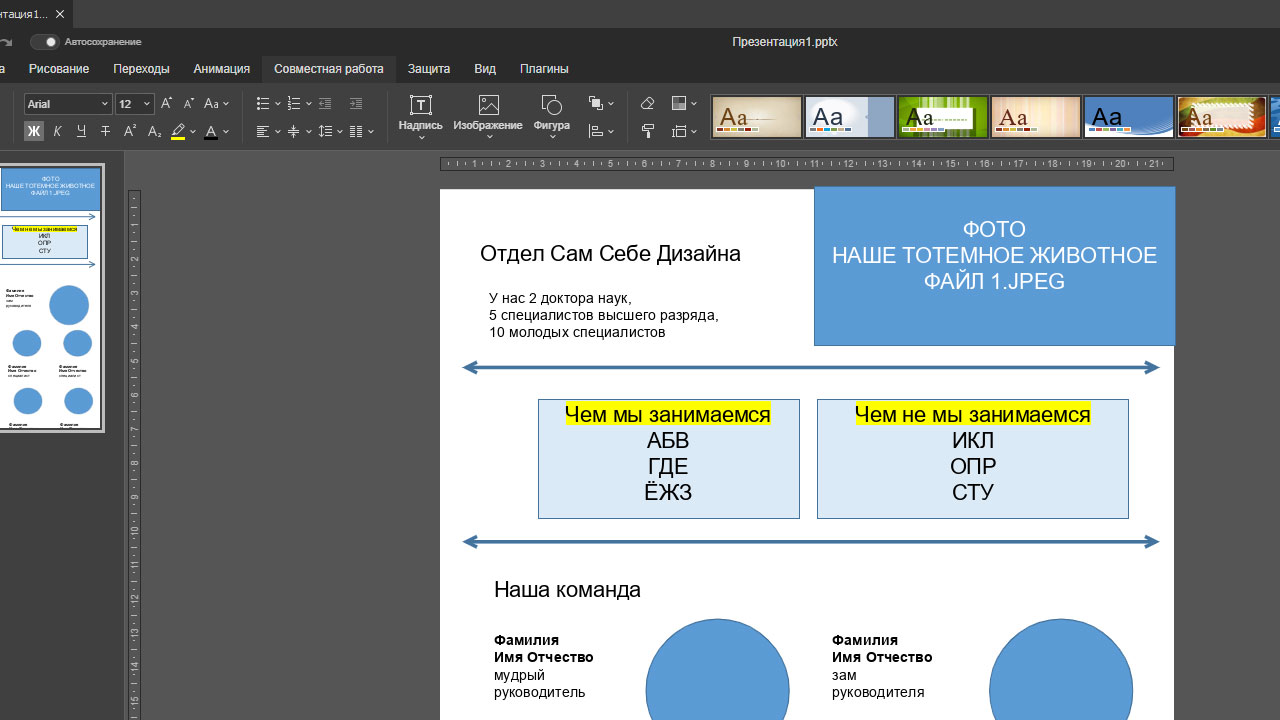Open change color theme icon
This screenshot has height=720, width=1280.
point(684,104)
